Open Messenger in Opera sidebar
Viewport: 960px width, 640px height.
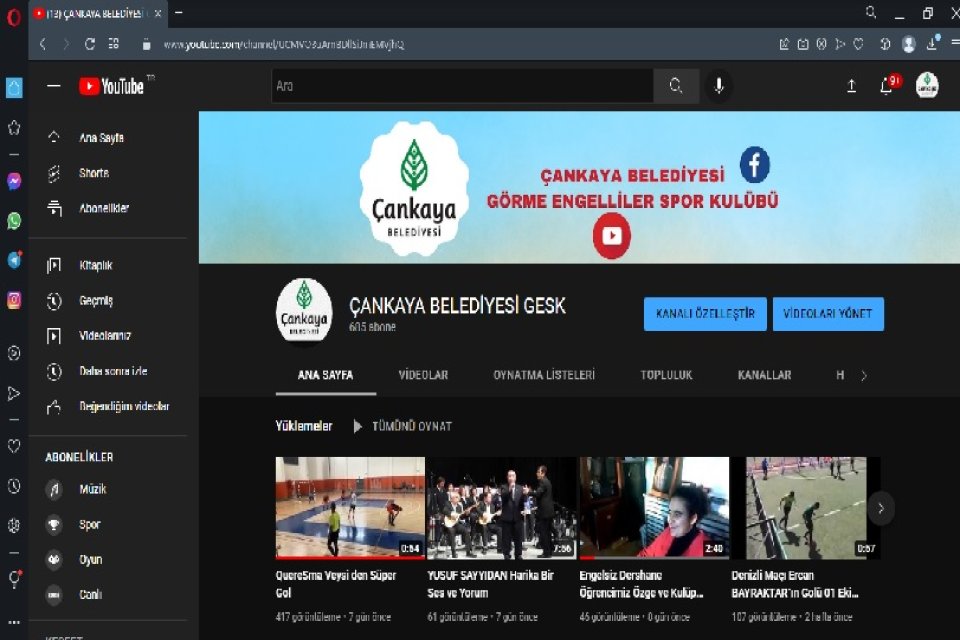pyautogui.click(x=14, y=182)
